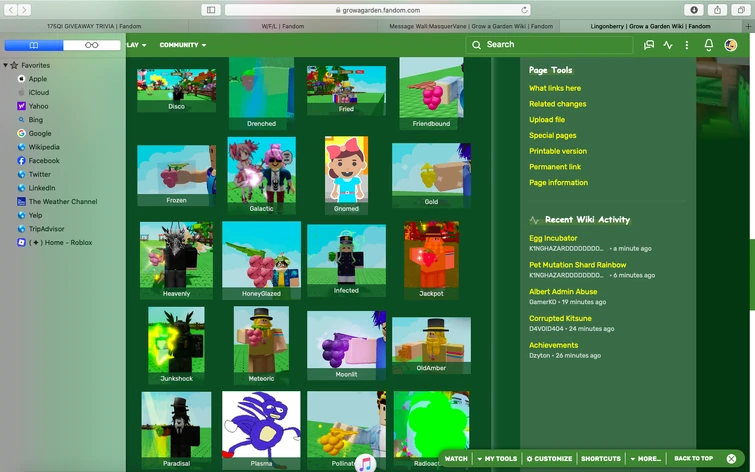Open Pet Mutation Shard Rainbow link
This screenshot has width=755, height=472.
pos(577,265)
